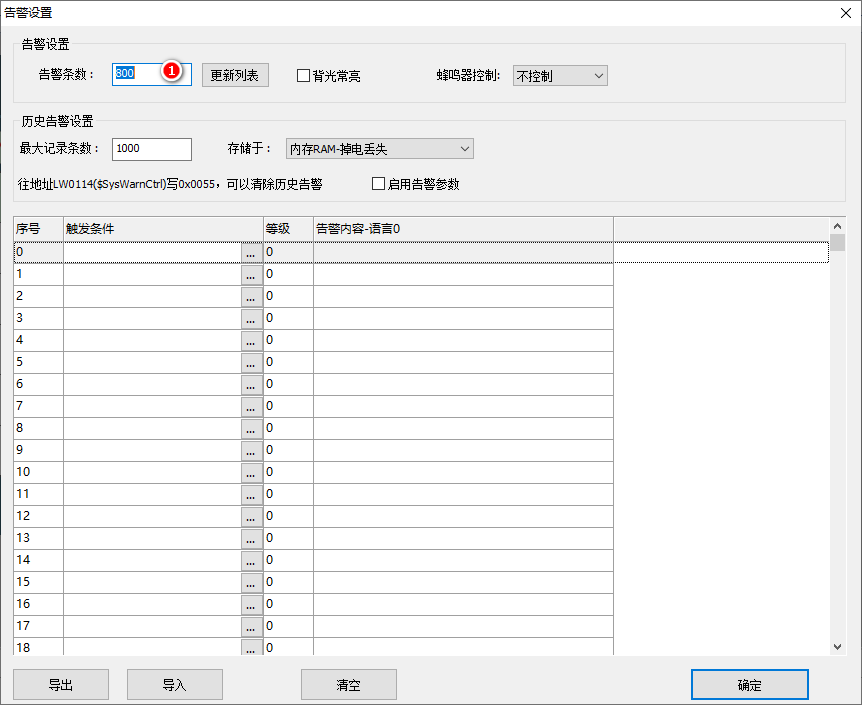Viewport: 862px width, 705px height.
Task: Click the 最大记录条数 input field
Action: [152, 149]
